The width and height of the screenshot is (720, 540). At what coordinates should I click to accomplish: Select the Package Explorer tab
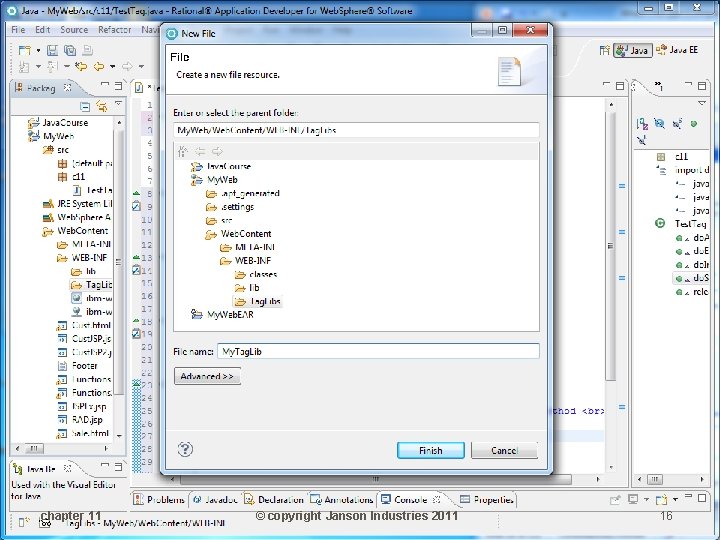click(42, 87)
